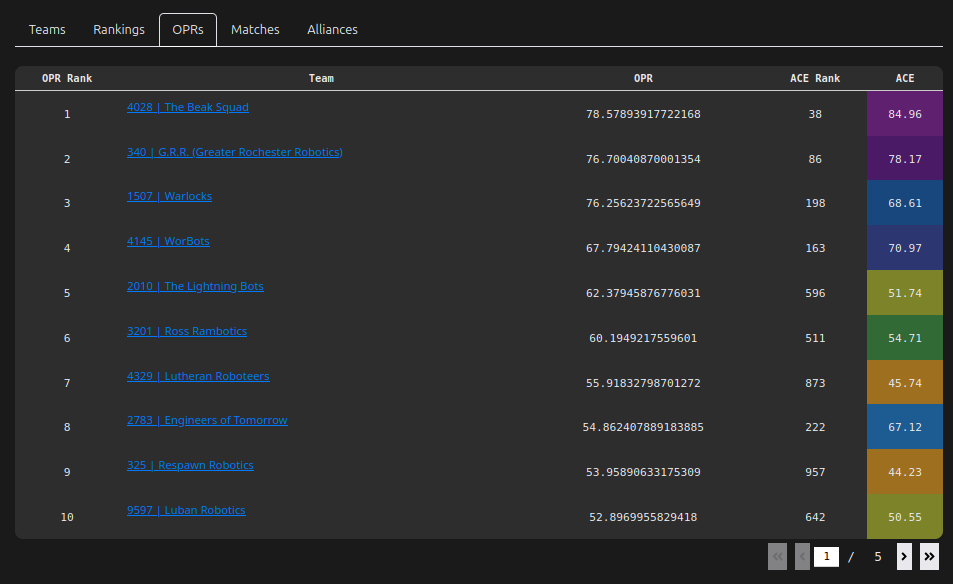Switch to the Teams tab
Screen dimensions: 953x584
click(47, 30)
